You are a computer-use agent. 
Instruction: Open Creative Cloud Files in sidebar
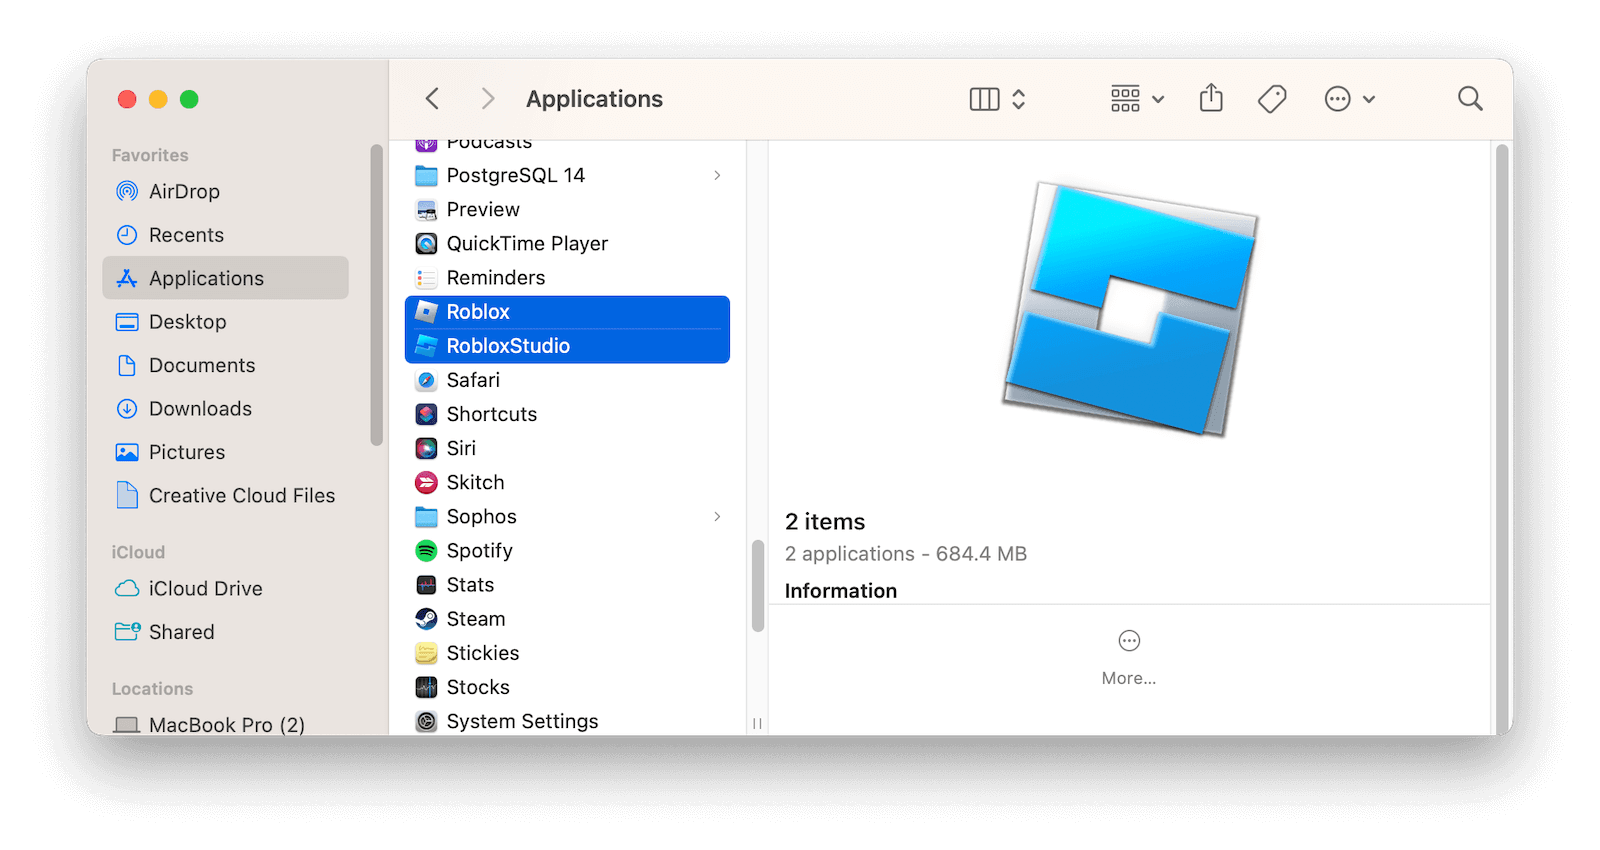click(225, 496)
